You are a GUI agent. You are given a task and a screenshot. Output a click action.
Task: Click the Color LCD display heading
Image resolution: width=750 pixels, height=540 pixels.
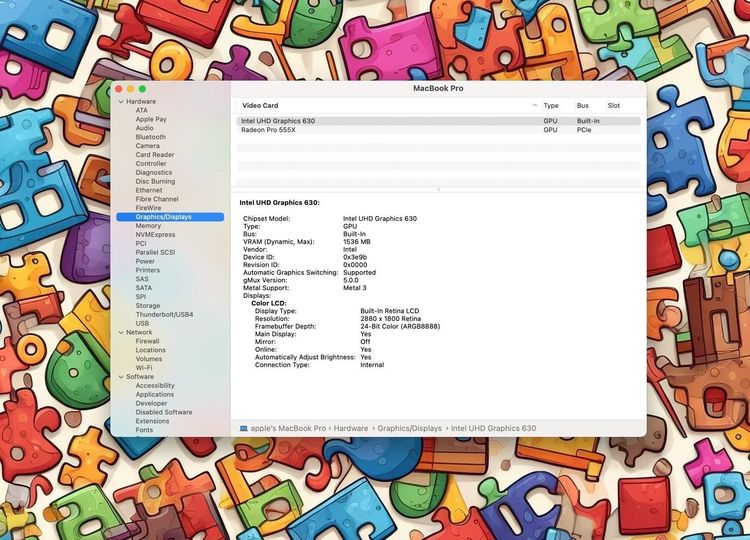pyautogui.click(x=269, y=303)
